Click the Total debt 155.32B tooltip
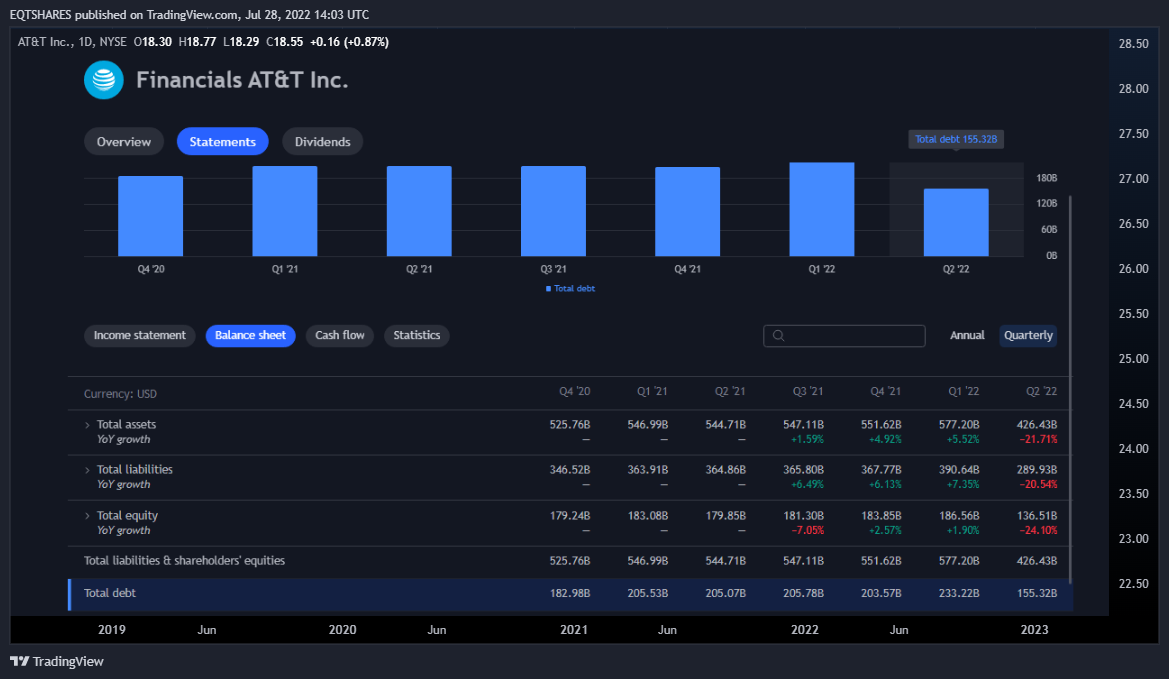 click(x=956, y=139)
